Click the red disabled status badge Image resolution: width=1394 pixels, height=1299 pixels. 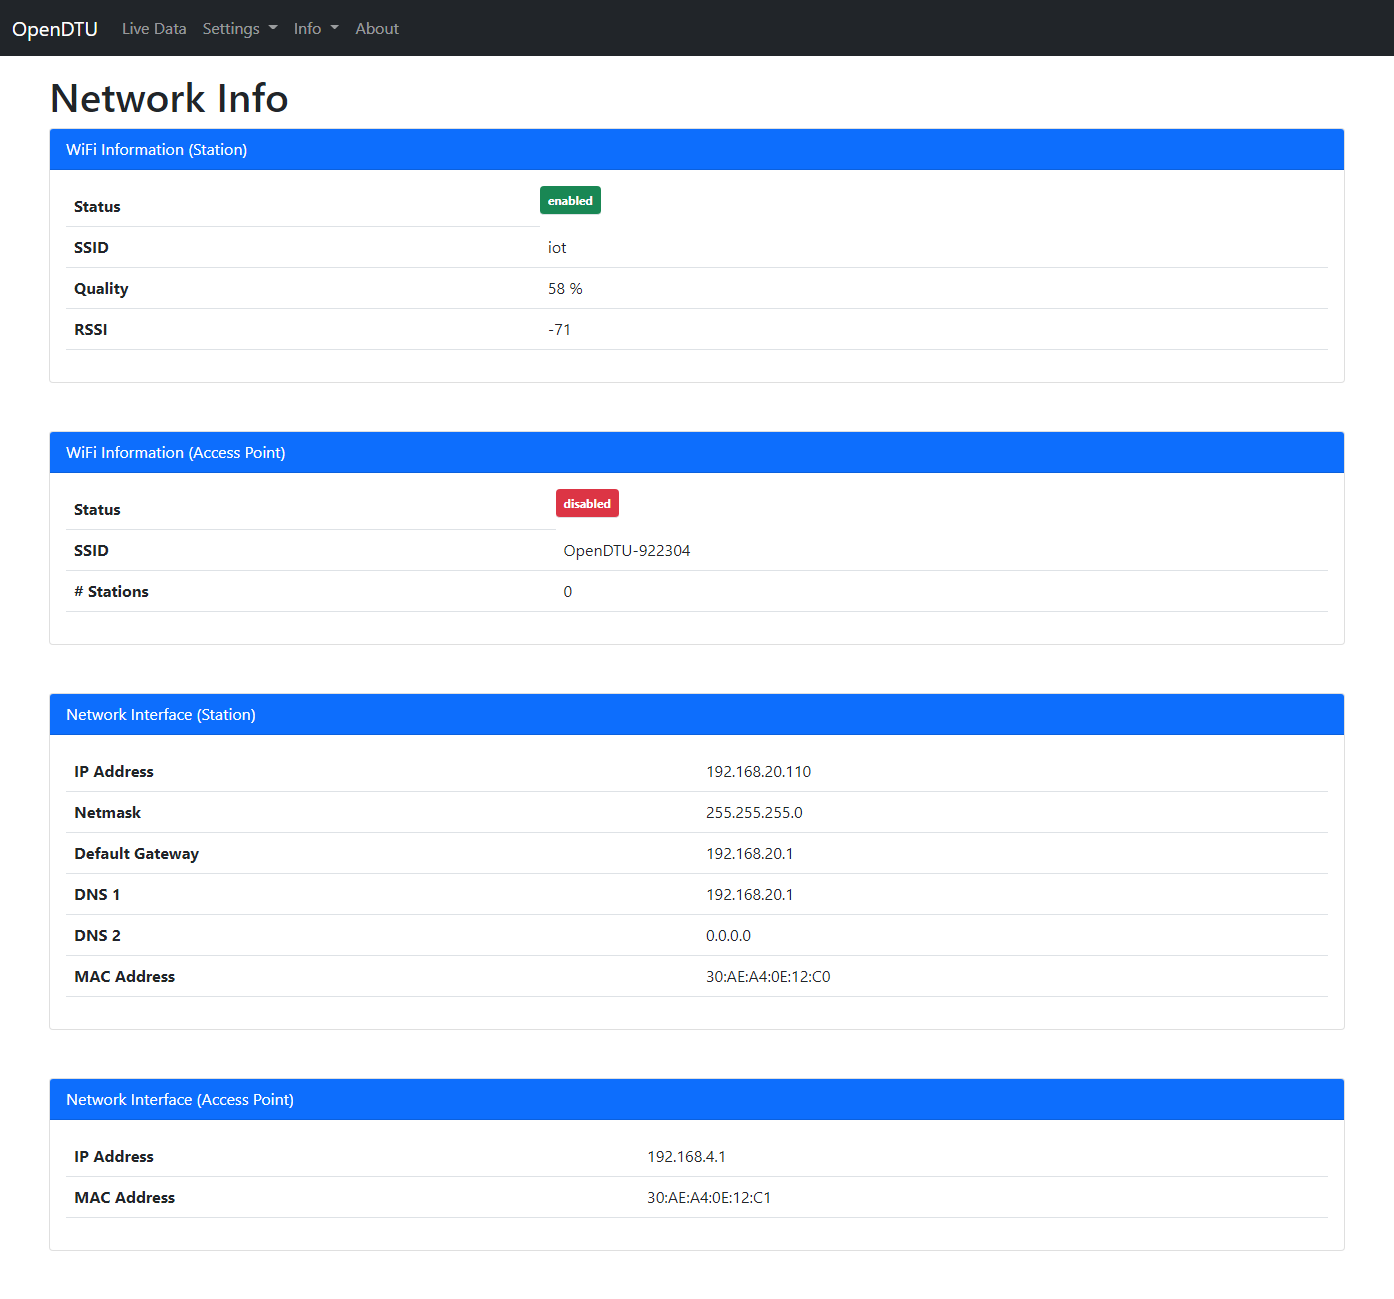pos(587,504)
